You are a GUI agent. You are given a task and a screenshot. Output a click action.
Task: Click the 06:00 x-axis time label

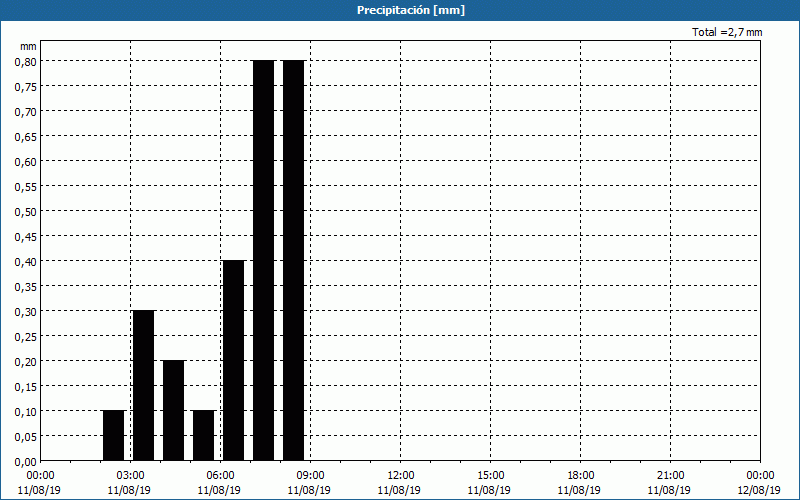(220, 476)
